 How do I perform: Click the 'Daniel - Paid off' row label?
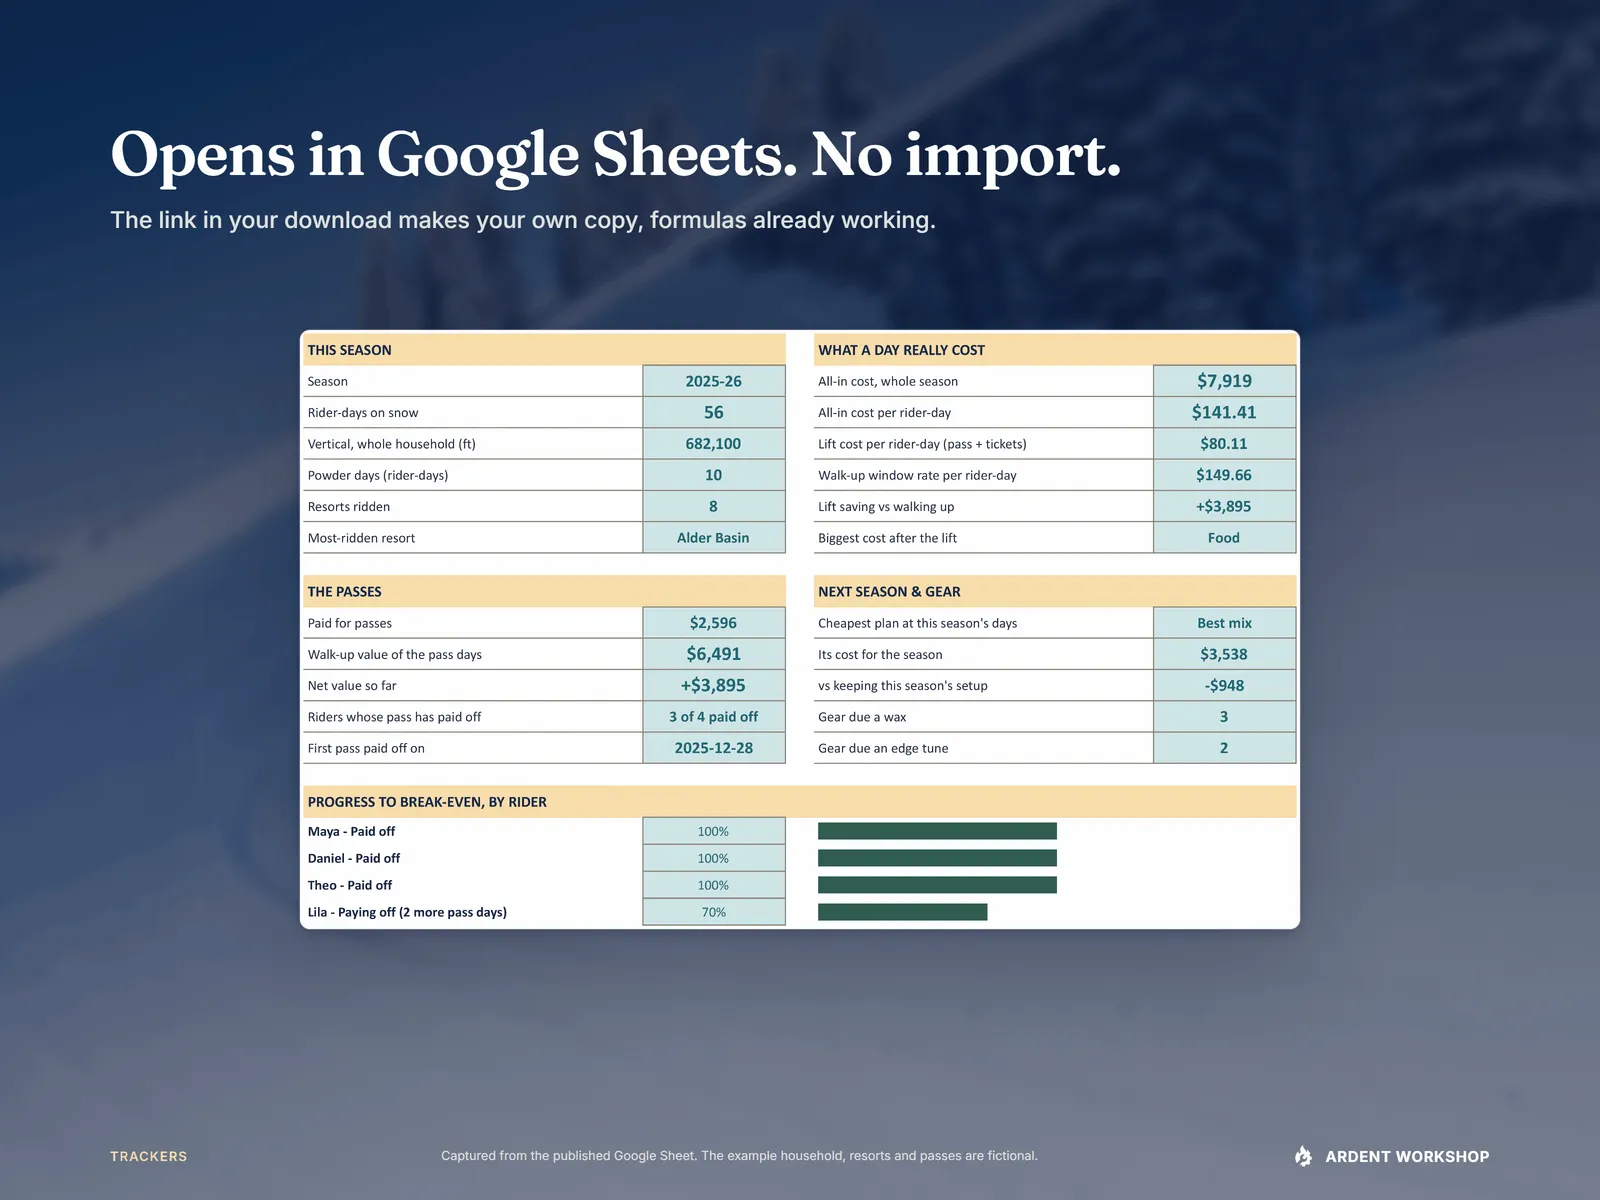(354, 858)
